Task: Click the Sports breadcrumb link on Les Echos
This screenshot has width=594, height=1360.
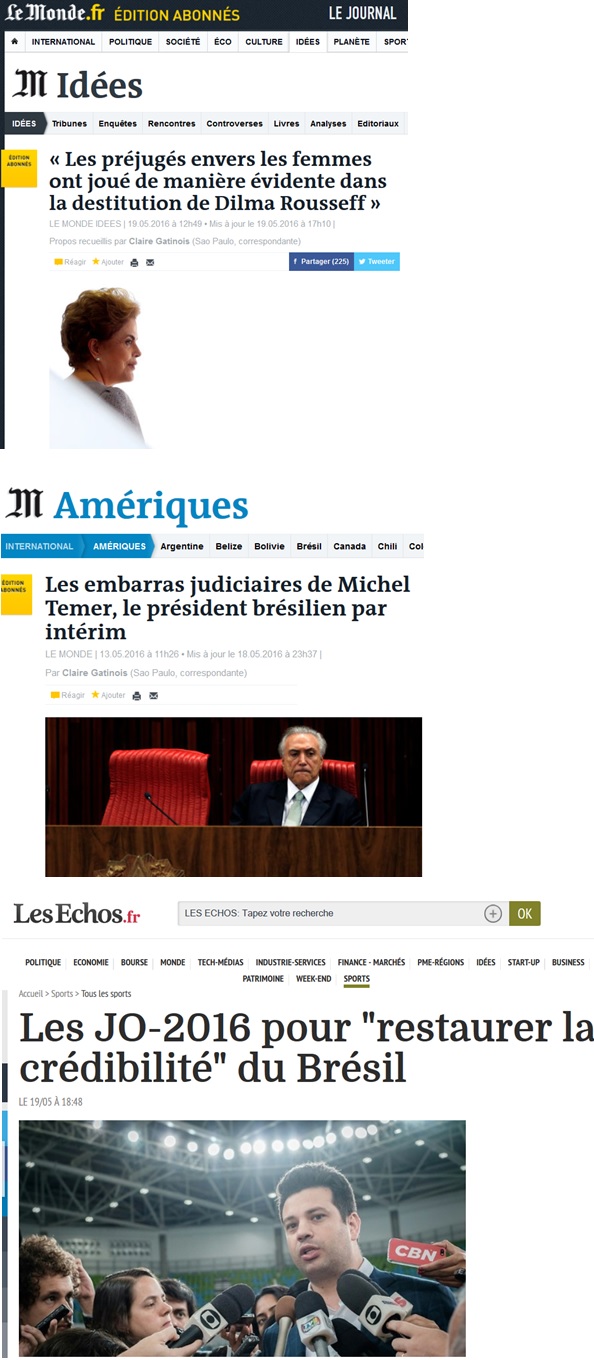Action: [x=62, y=994]
